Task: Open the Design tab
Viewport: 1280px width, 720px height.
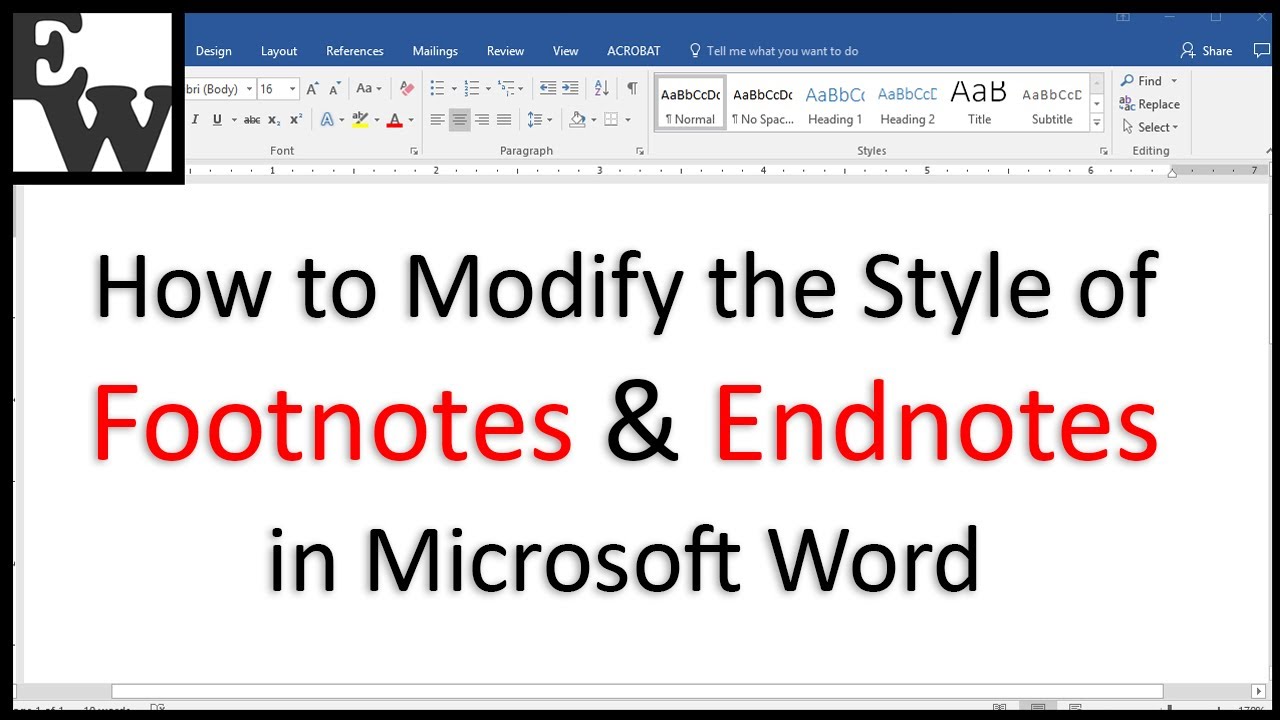Action: [213, 51]
